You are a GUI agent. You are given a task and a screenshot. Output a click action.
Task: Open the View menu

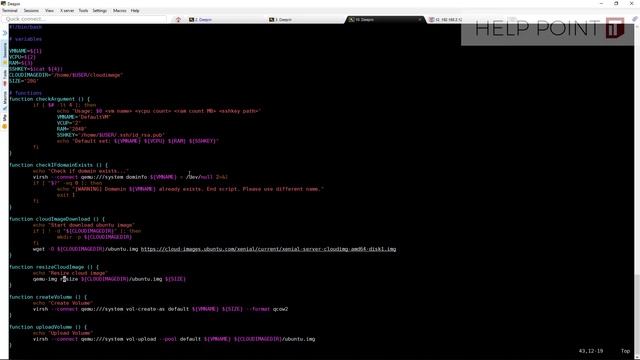(49, 11)
